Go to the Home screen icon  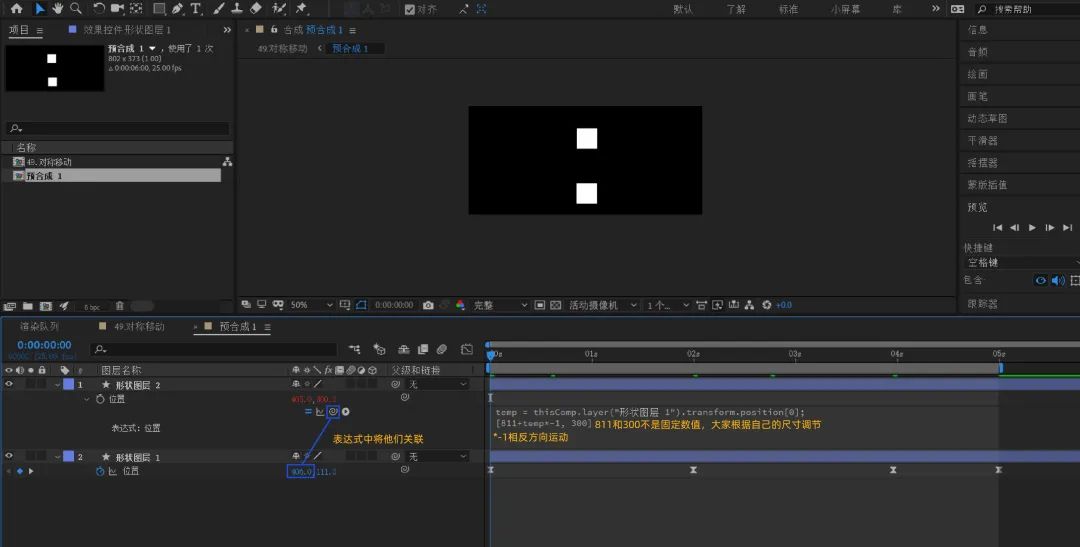tap(17, 9)
